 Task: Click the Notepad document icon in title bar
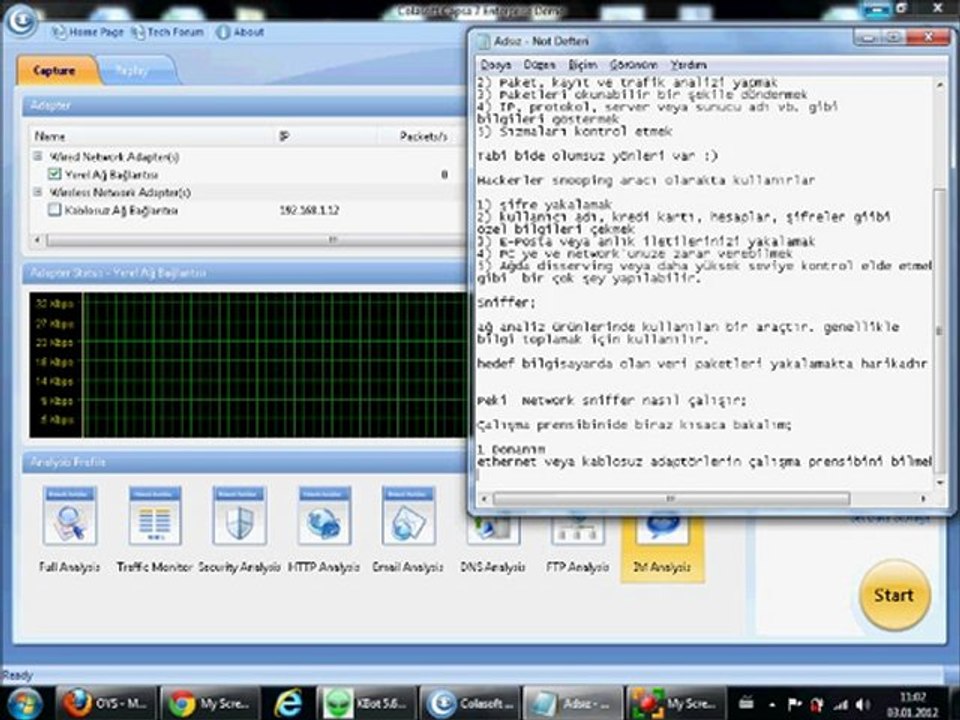coord(484,41)
